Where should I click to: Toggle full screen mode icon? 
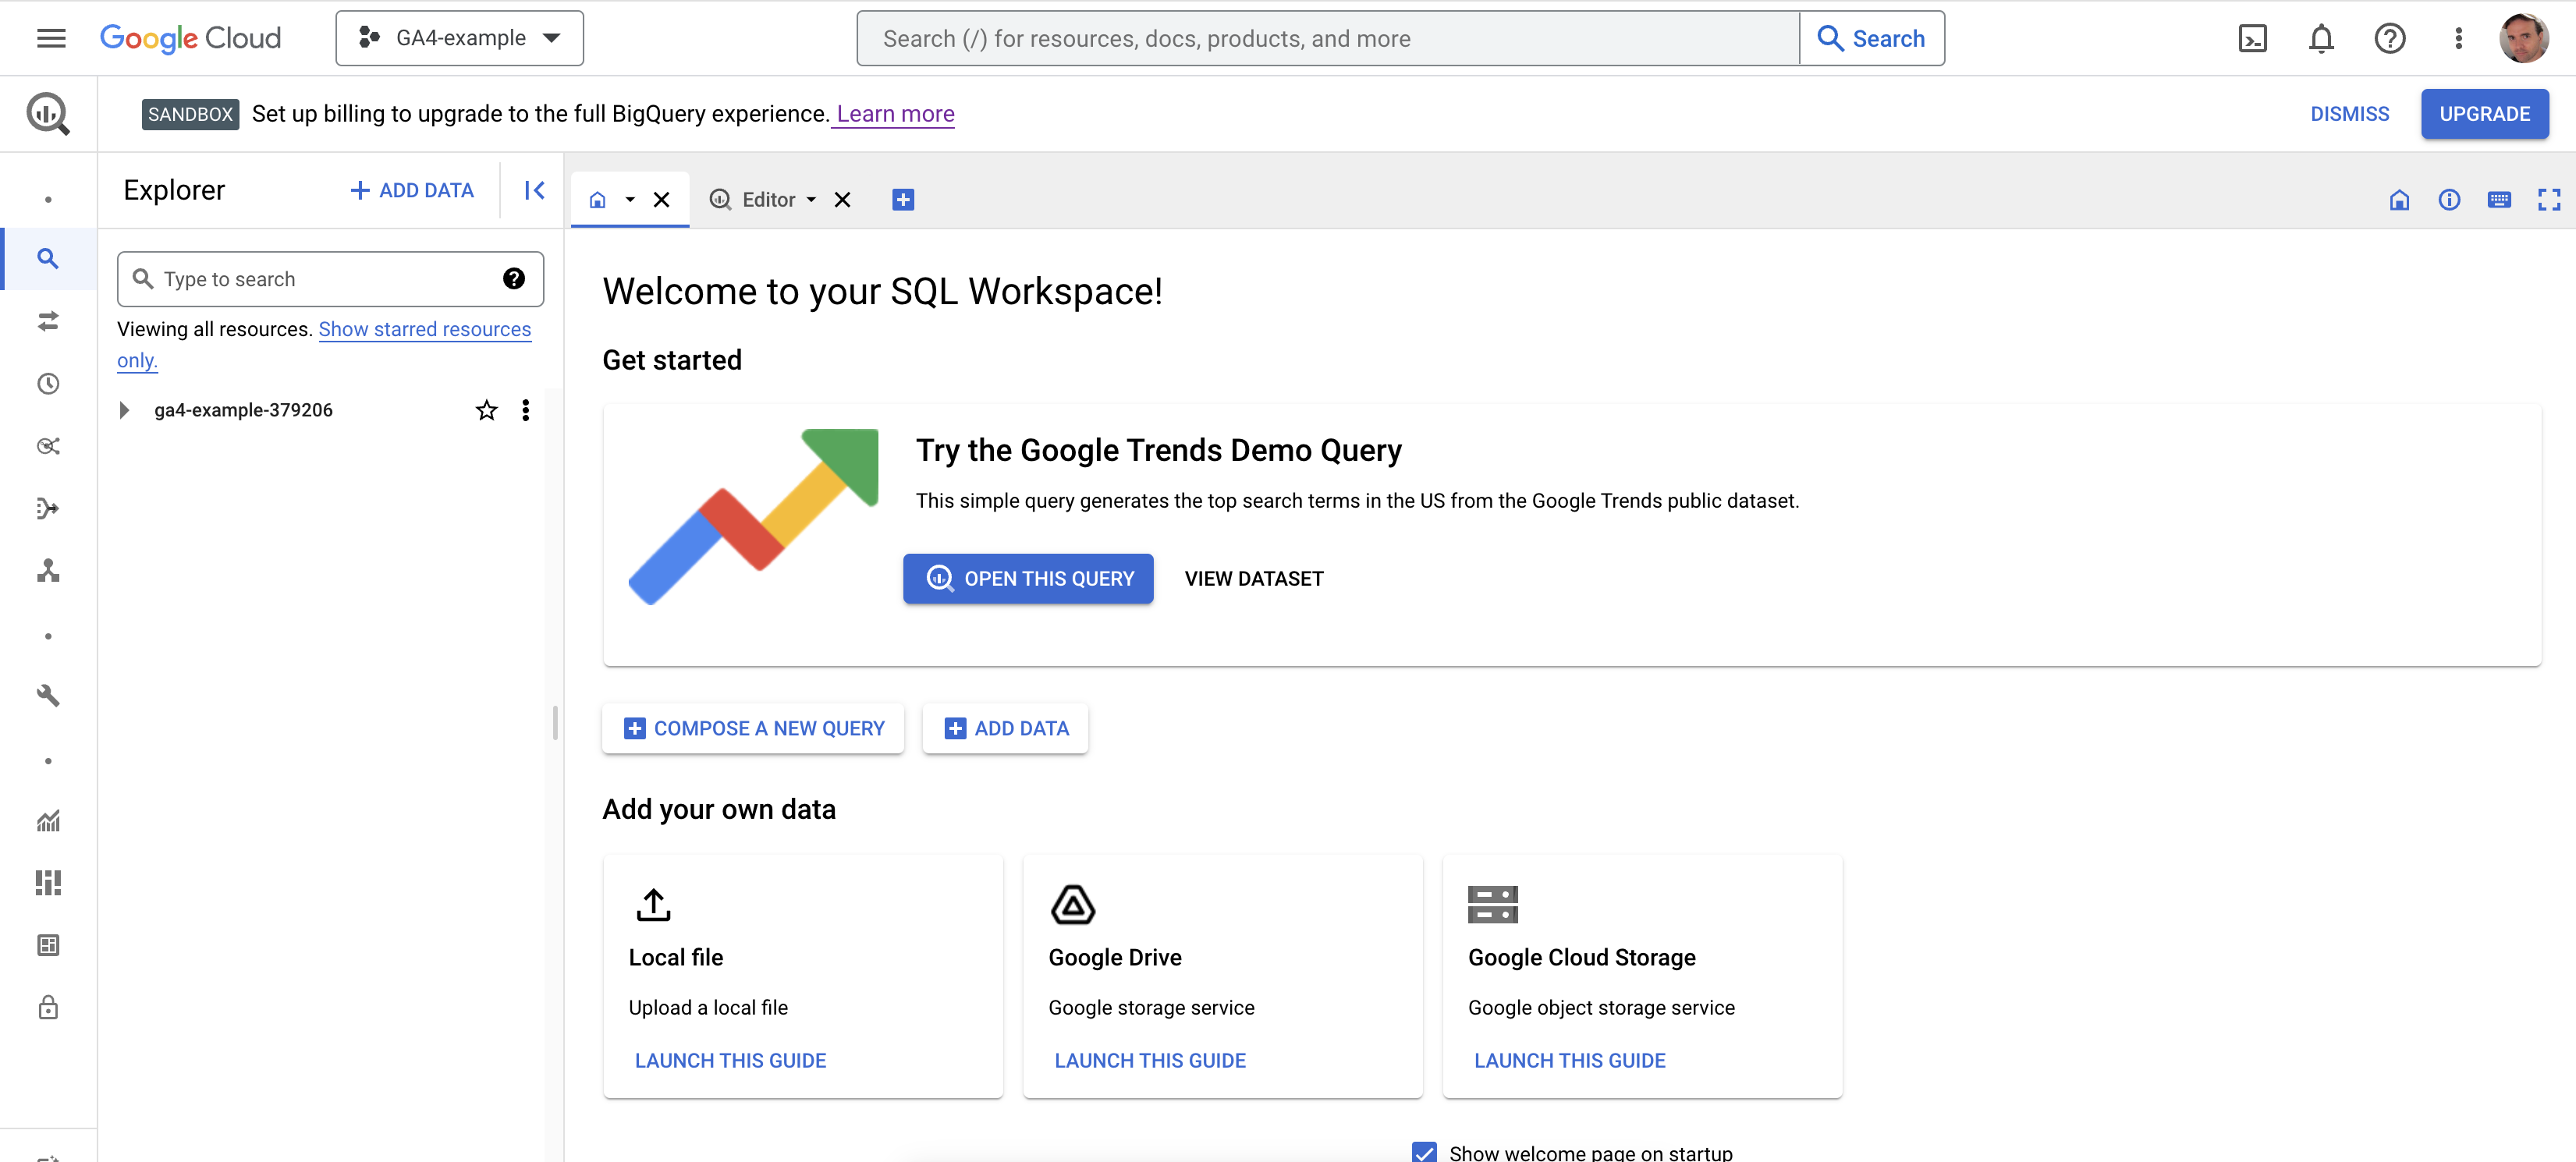coord(2549,200)
